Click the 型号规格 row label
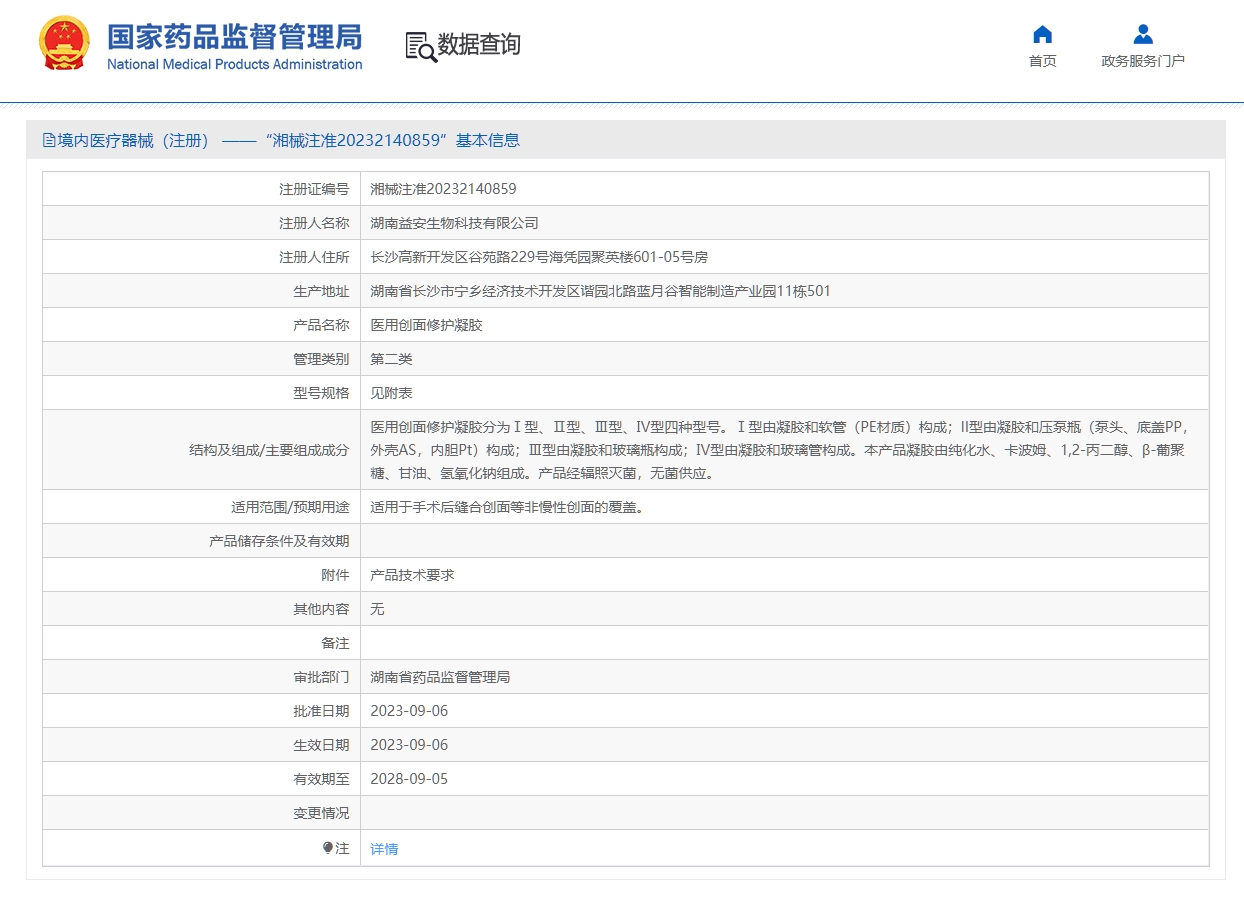1244x897 pixels. 321,393
